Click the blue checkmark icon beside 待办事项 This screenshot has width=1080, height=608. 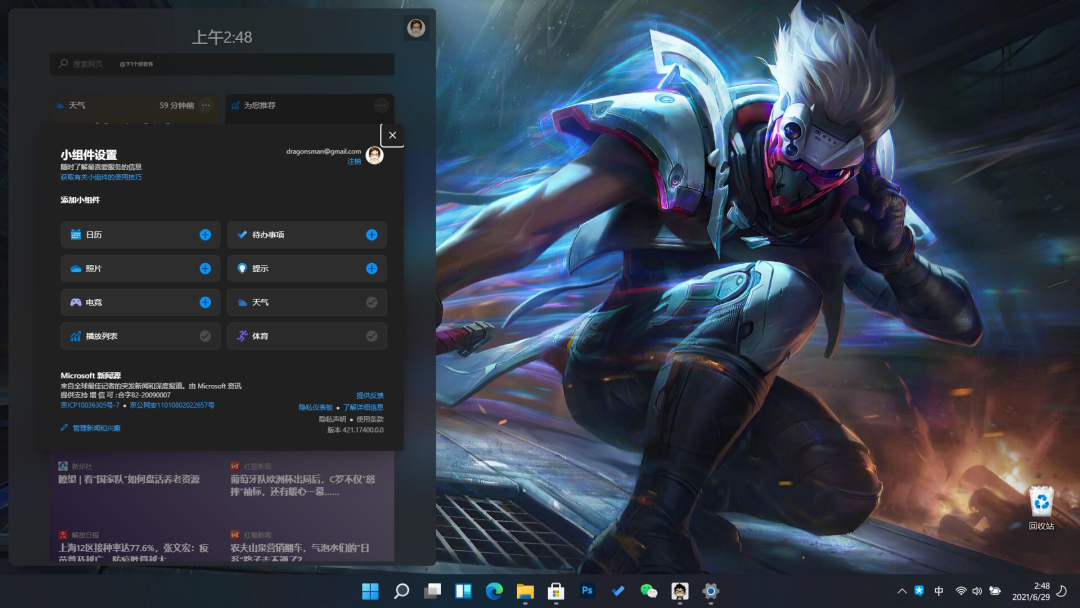point(242,235)
